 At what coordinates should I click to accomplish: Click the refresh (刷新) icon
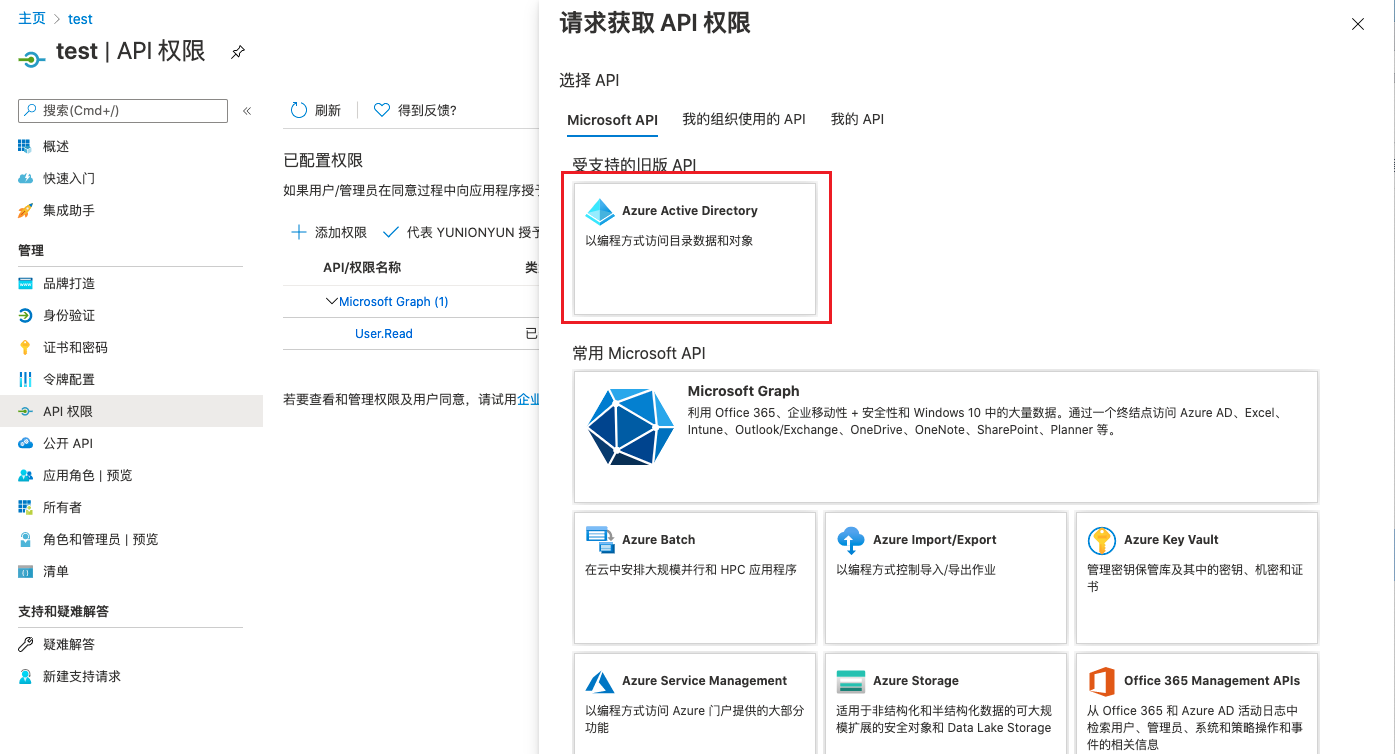298,110
